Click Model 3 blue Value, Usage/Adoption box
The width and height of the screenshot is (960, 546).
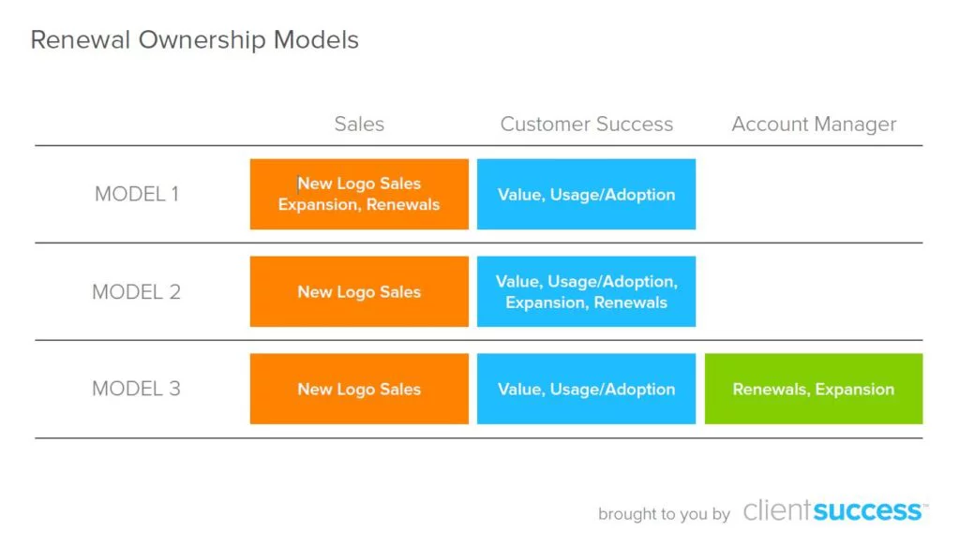(x=586, y=389)
